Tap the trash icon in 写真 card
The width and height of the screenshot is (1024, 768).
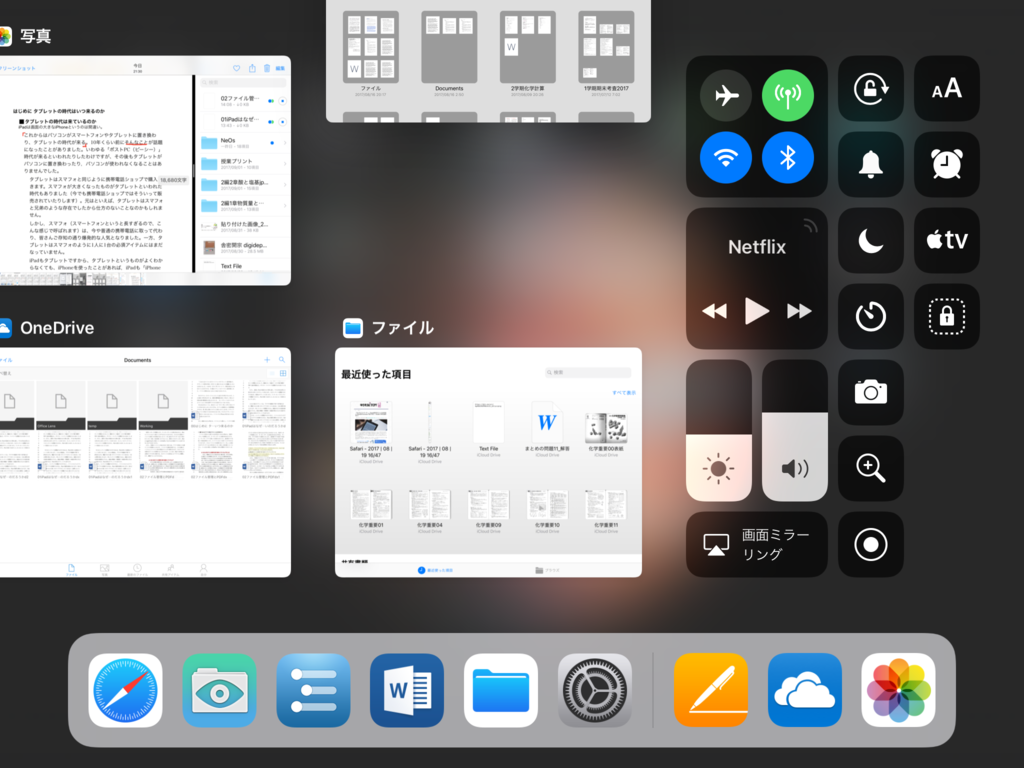tap(266, 68)
